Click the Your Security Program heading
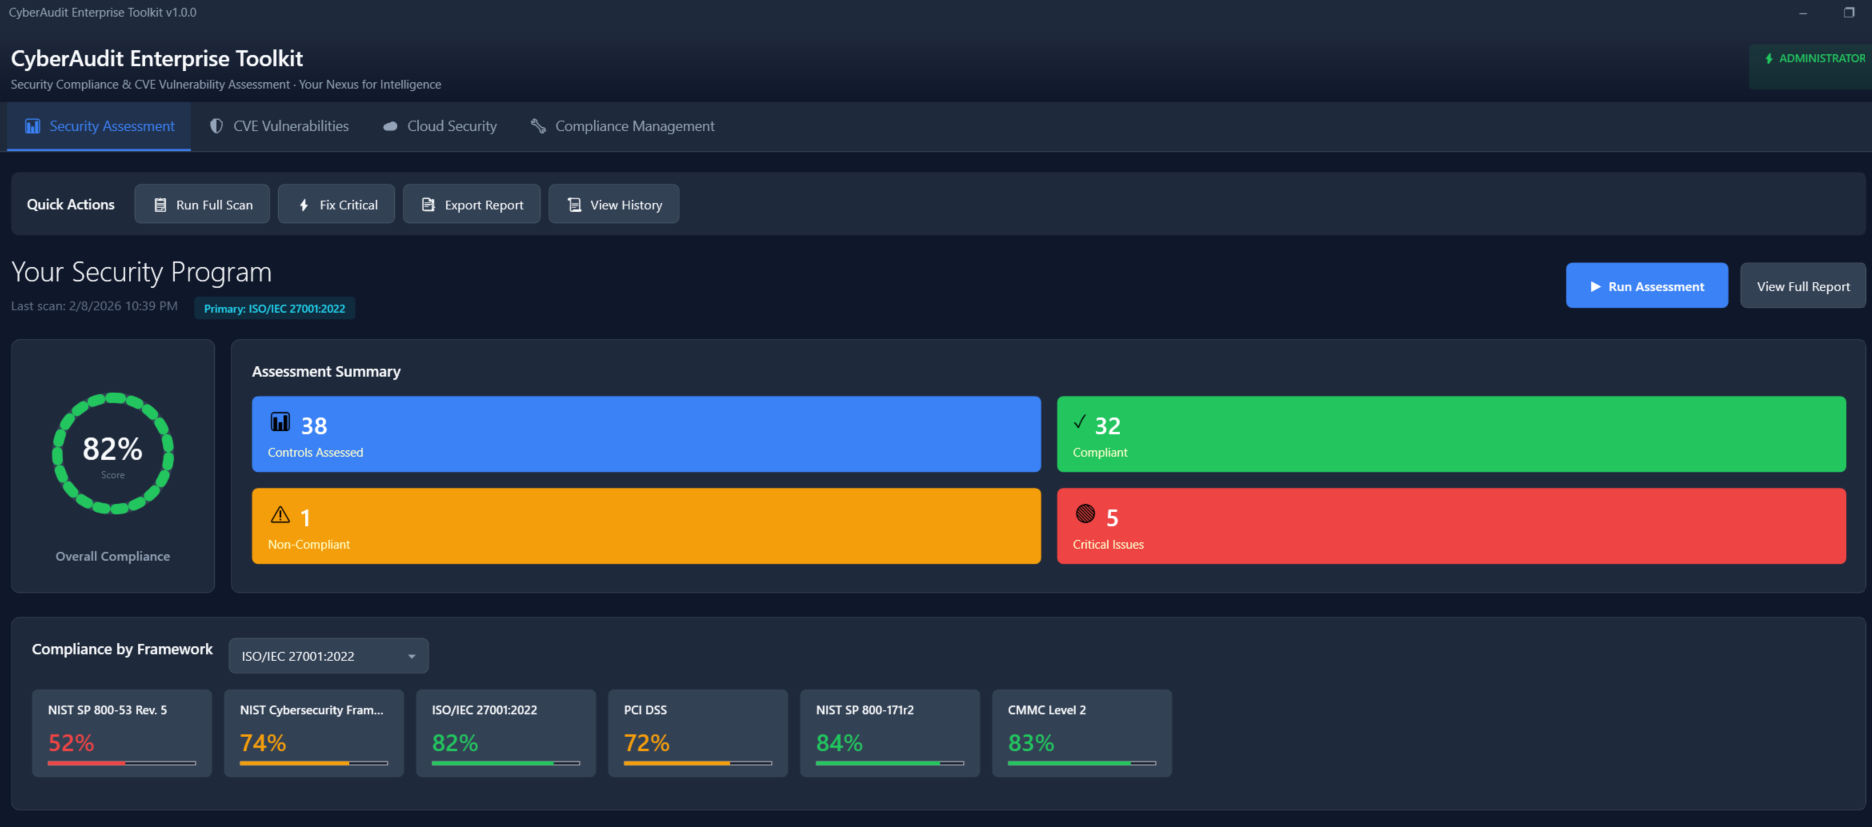Viewport: 1872px width, 827px height. click(141, 272)
